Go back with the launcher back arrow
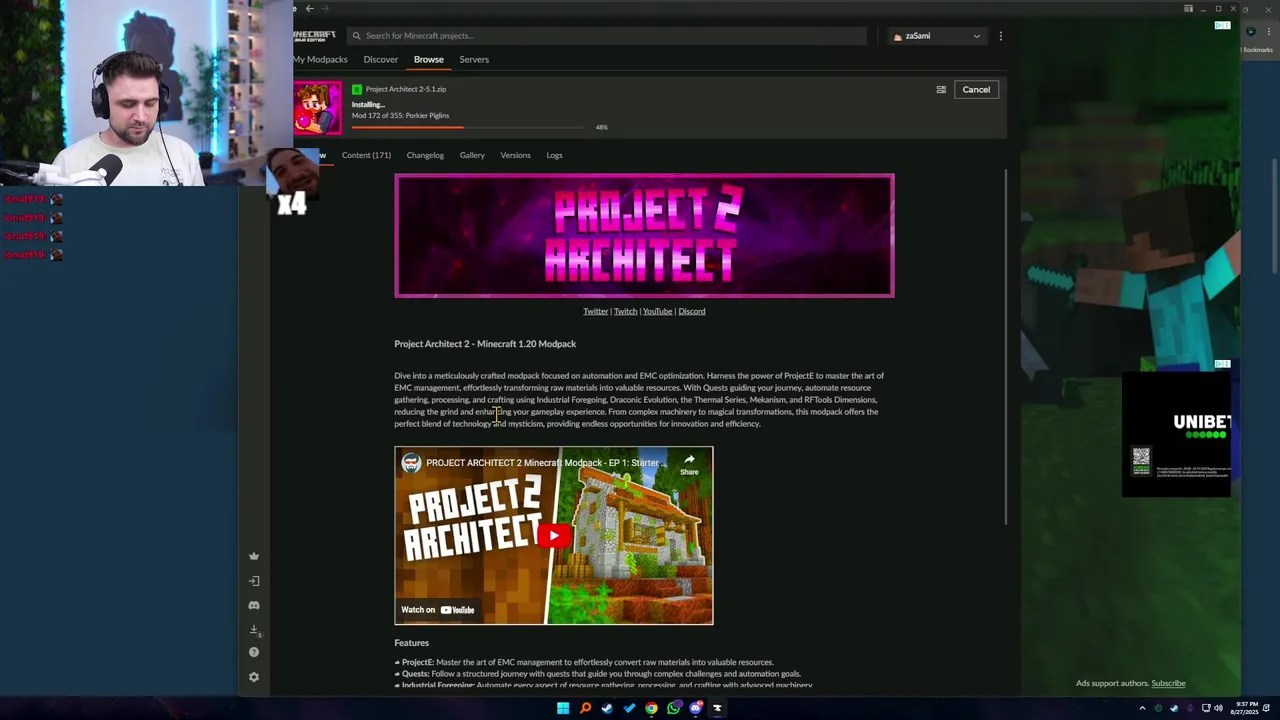This screenshot has height=720, width=1280. click(310, 8)
